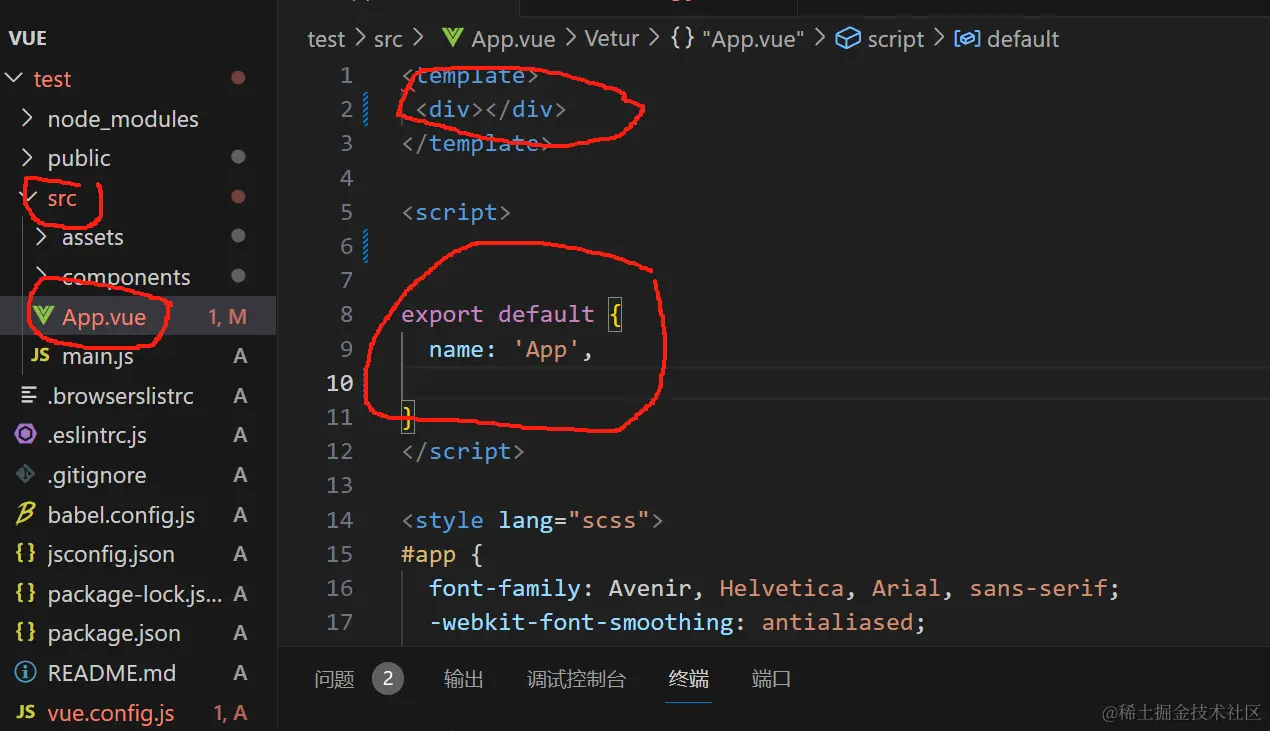Click the '1, A' status beside vue.config.js
Image resolution: width=1270 pixels, height=731 pixels.
tap(230, 713)
